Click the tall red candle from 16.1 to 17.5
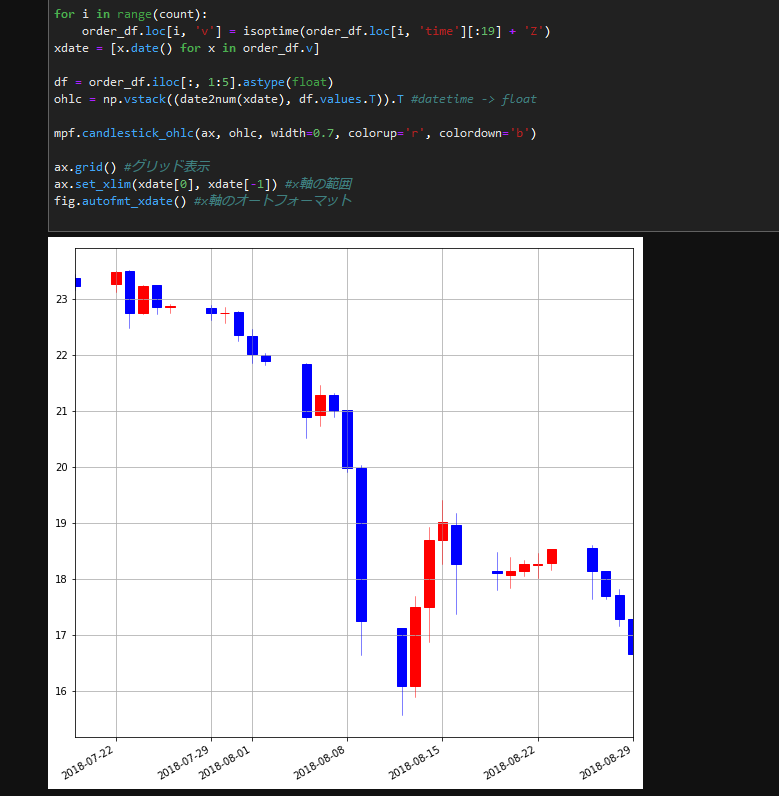Viewport: 779px width, 796px height. (x=415, y=647)
